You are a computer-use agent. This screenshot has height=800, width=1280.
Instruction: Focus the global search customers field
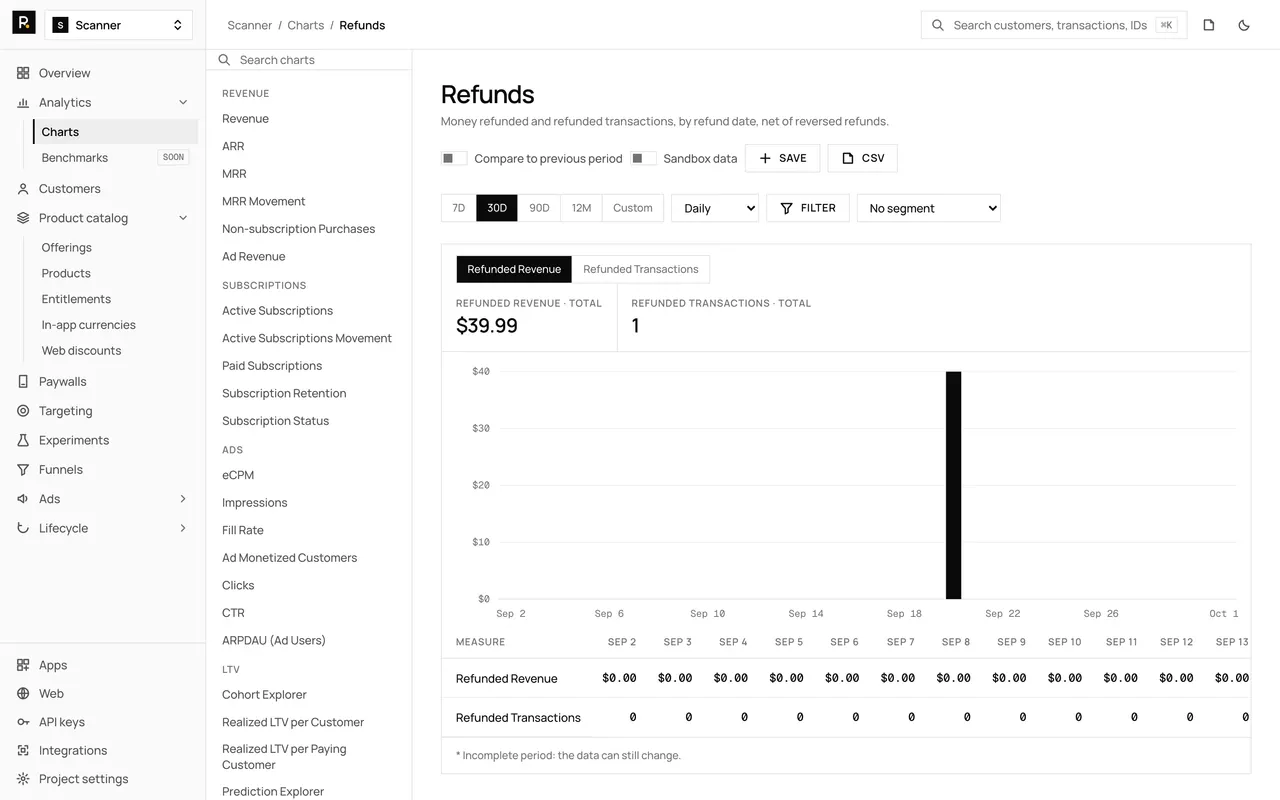click(x=1054, y=25)
